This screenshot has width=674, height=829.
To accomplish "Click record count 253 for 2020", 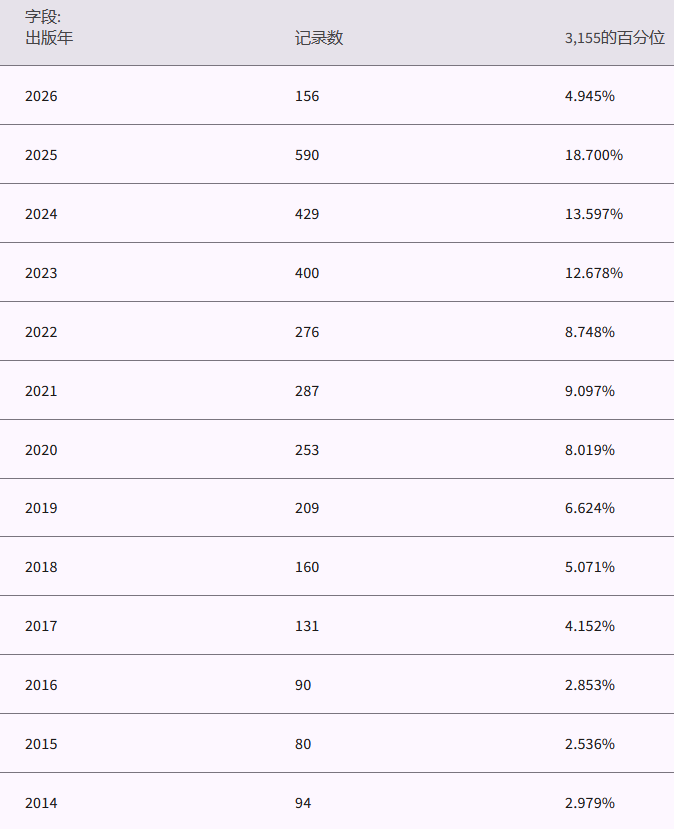I will (307, 450).
